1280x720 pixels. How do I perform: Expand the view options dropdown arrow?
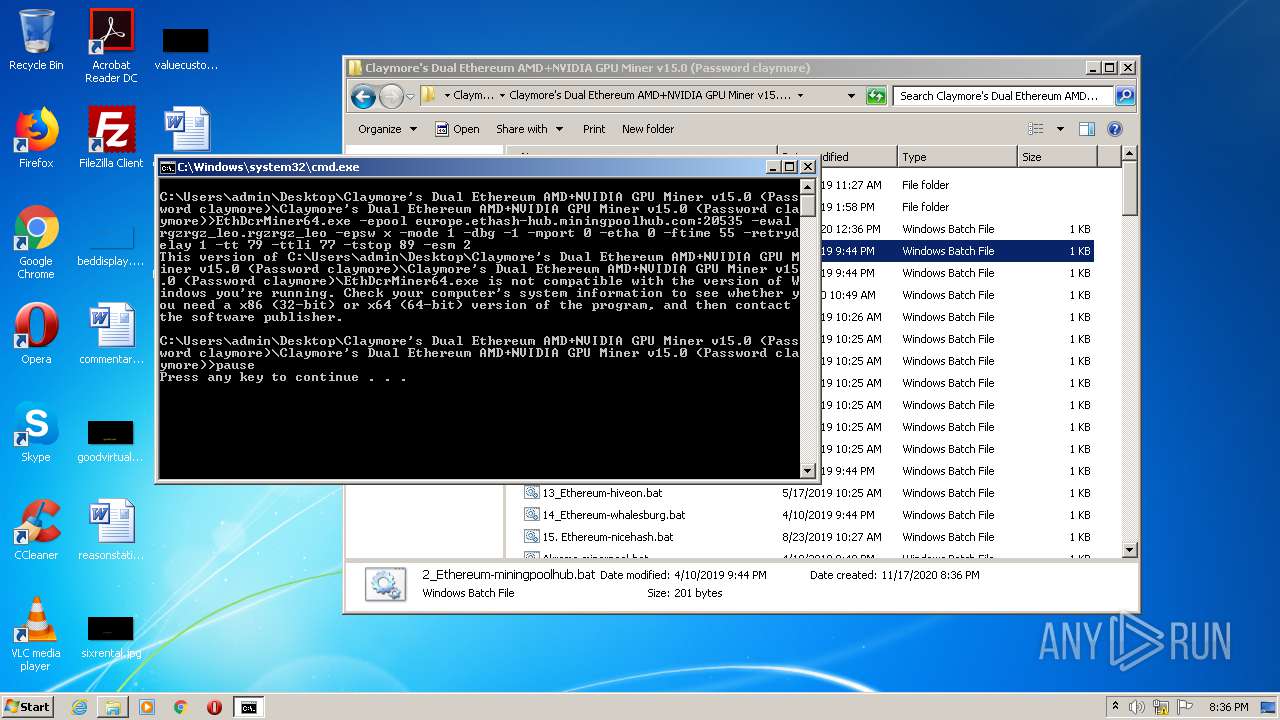(x=1060, y=129)
